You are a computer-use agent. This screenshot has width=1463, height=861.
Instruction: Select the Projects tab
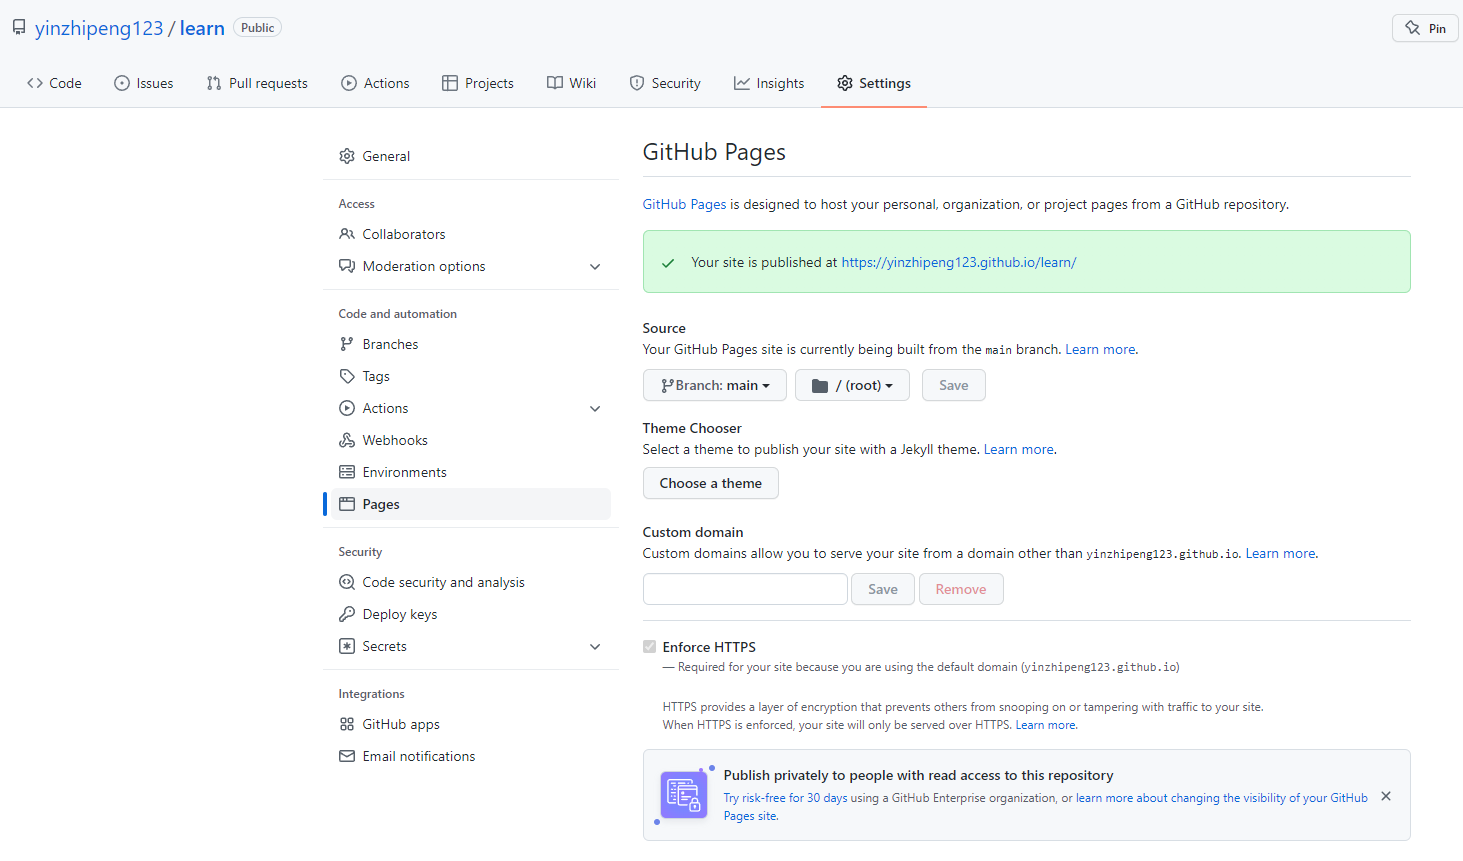478,83
